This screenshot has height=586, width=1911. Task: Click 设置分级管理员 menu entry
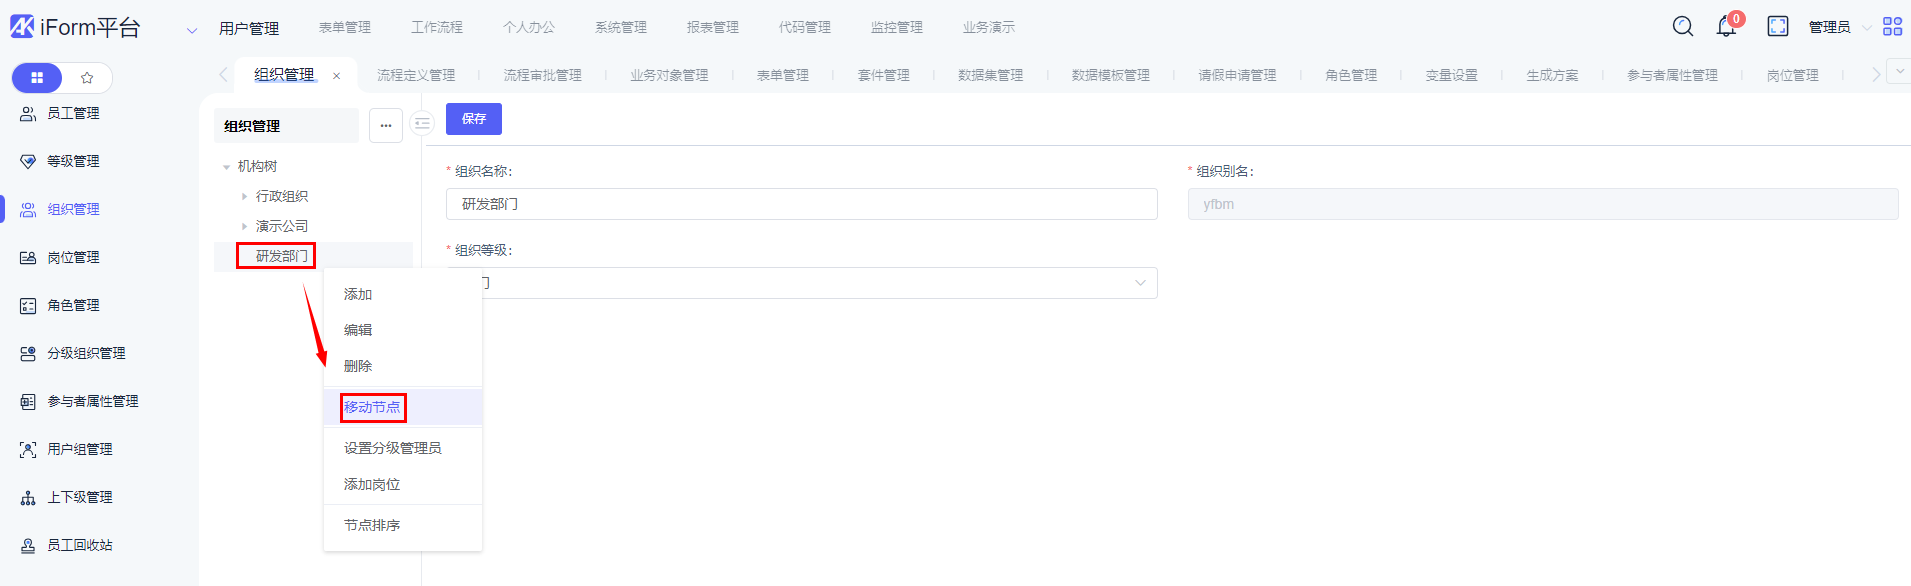tap(392, 448)
